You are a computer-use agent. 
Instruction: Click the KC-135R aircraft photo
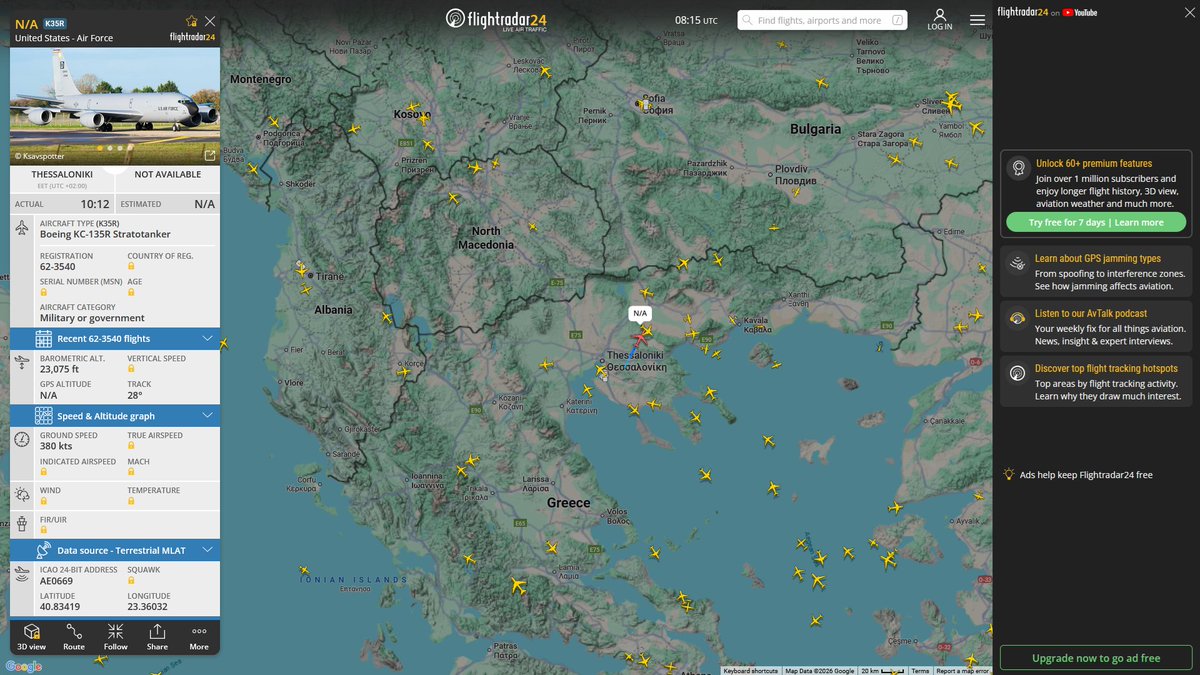(115, 106)
